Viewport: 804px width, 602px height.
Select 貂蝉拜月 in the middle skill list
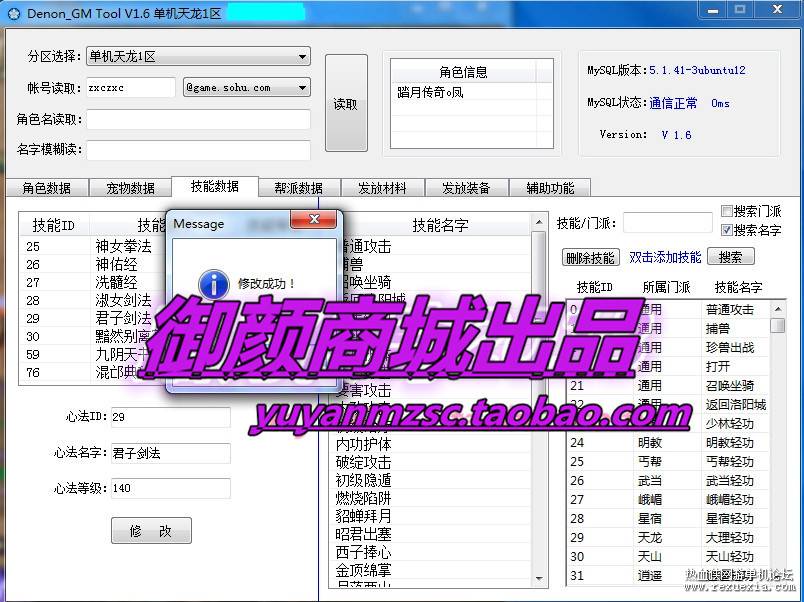(x=432, y=516)
